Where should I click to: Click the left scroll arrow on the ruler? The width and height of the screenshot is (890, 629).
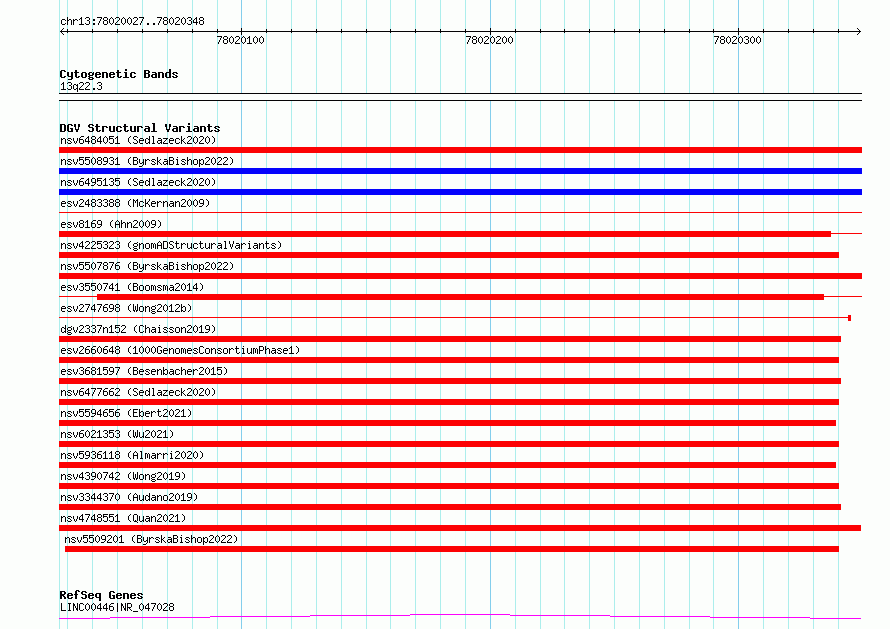pyautogui.click(x=62, y=32)
